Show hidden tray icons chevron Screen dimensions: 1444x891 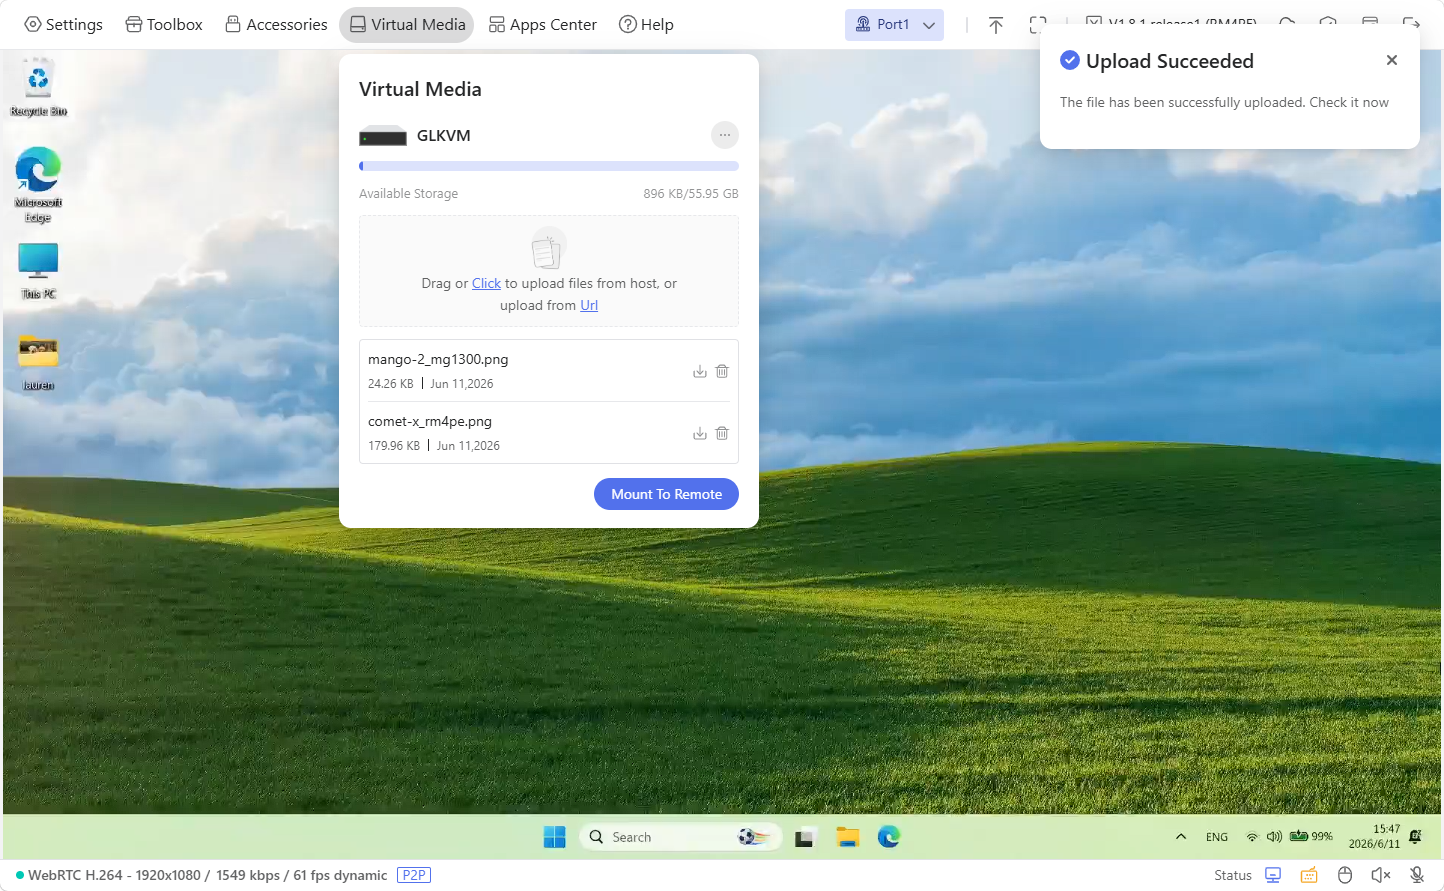[x=1181, y=837]
